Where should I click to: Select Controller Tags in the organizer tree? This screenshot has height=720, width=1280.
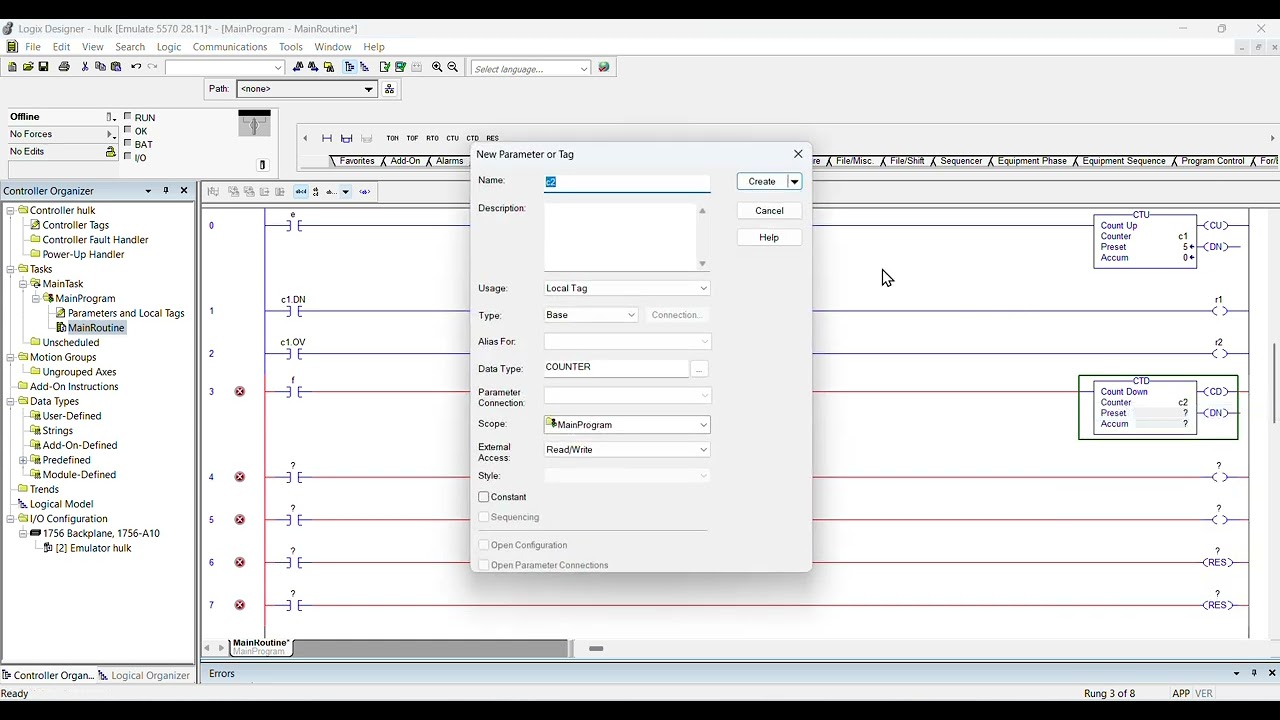(76, 225)
